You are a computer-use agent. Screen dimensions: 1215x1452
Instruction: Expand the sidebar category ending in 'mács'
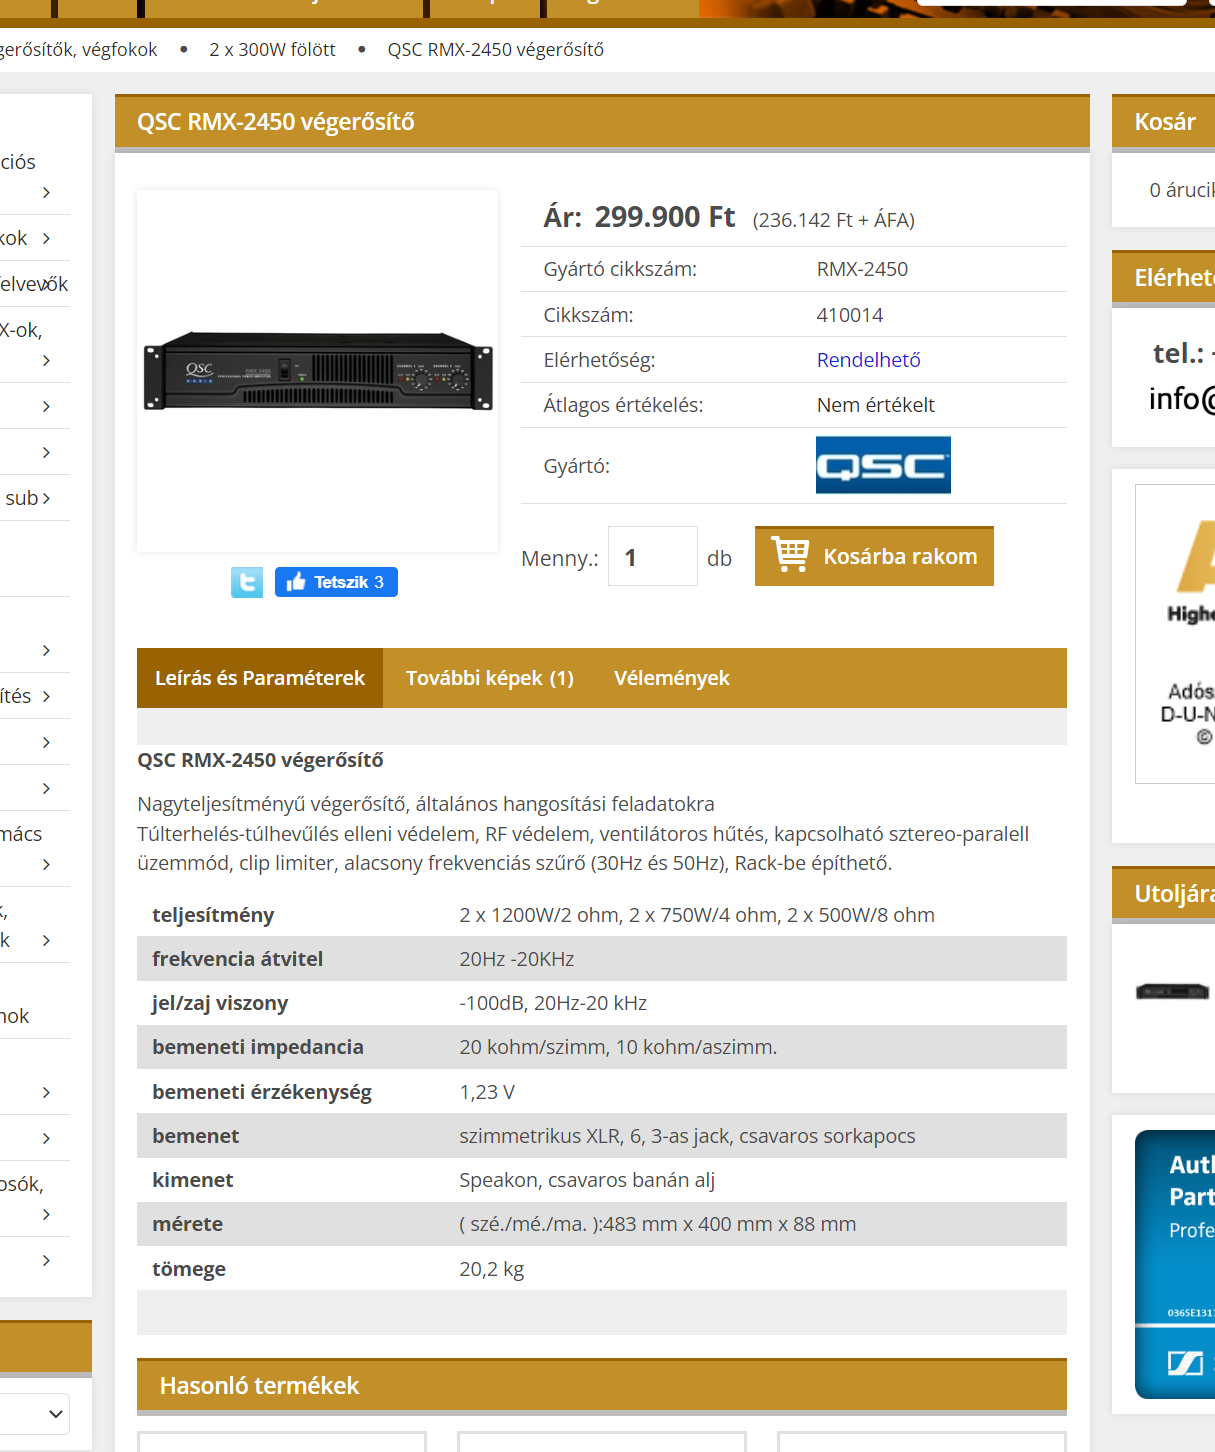tap(46, 864)
